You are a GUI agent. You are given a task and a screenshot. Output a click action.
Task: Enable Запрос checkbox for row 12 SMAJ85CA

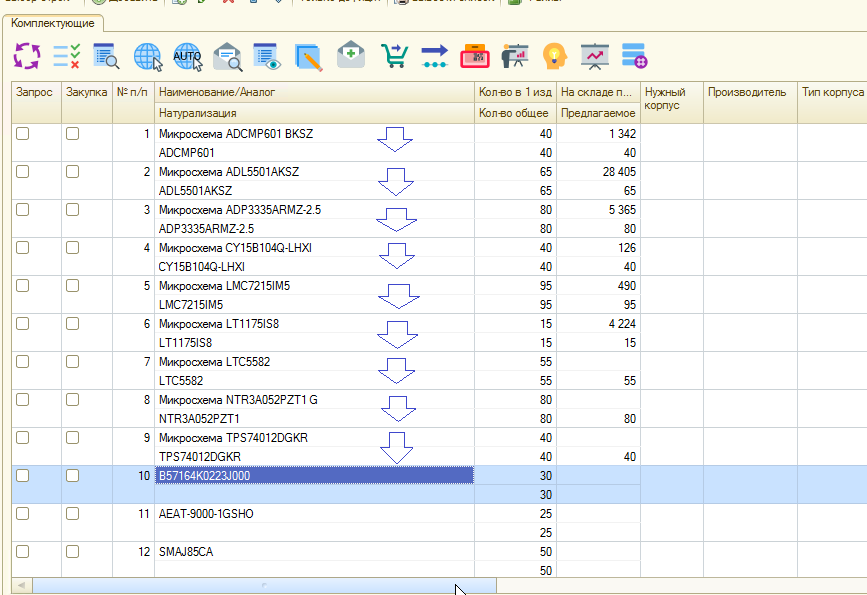click(x=23, y=552)
